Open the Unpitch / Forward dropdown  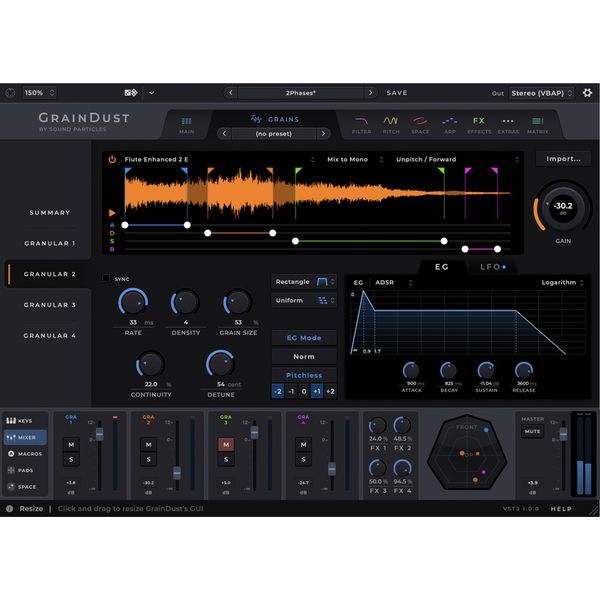(457, 159)
